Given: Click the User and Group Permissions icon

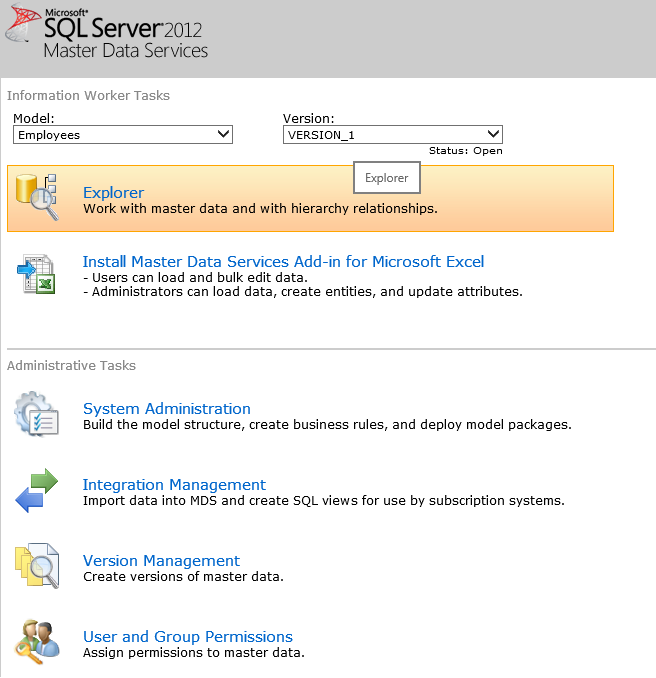Looking at the screenshot, I should click(x=37, y=642).
